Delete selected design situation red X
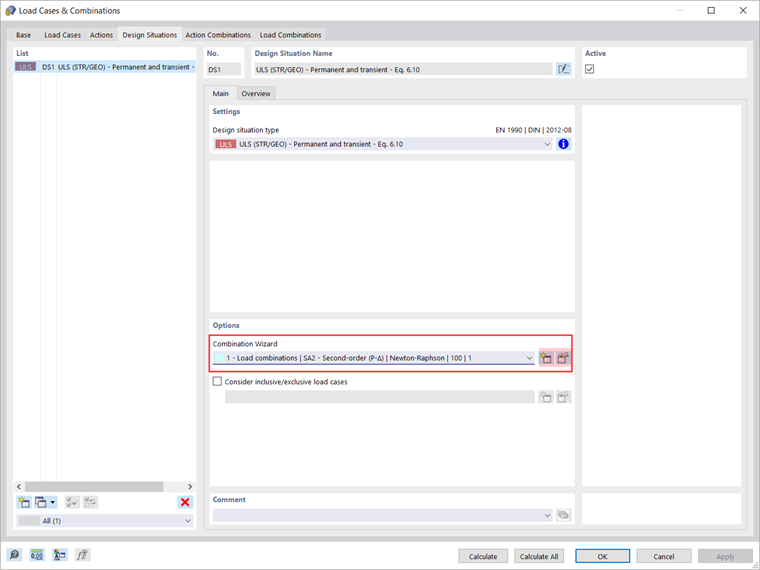The height and width of the screenshot is (570, 760). [x=185, y=502]
